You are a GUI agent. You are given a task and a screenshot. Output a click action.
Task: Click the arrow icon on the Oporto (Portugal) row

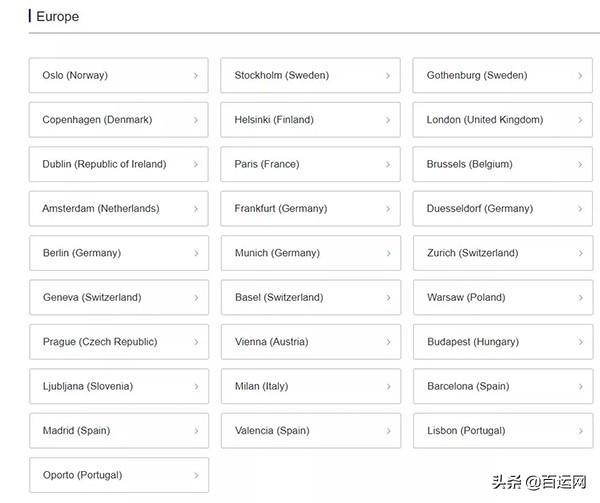tap(196, 476)
